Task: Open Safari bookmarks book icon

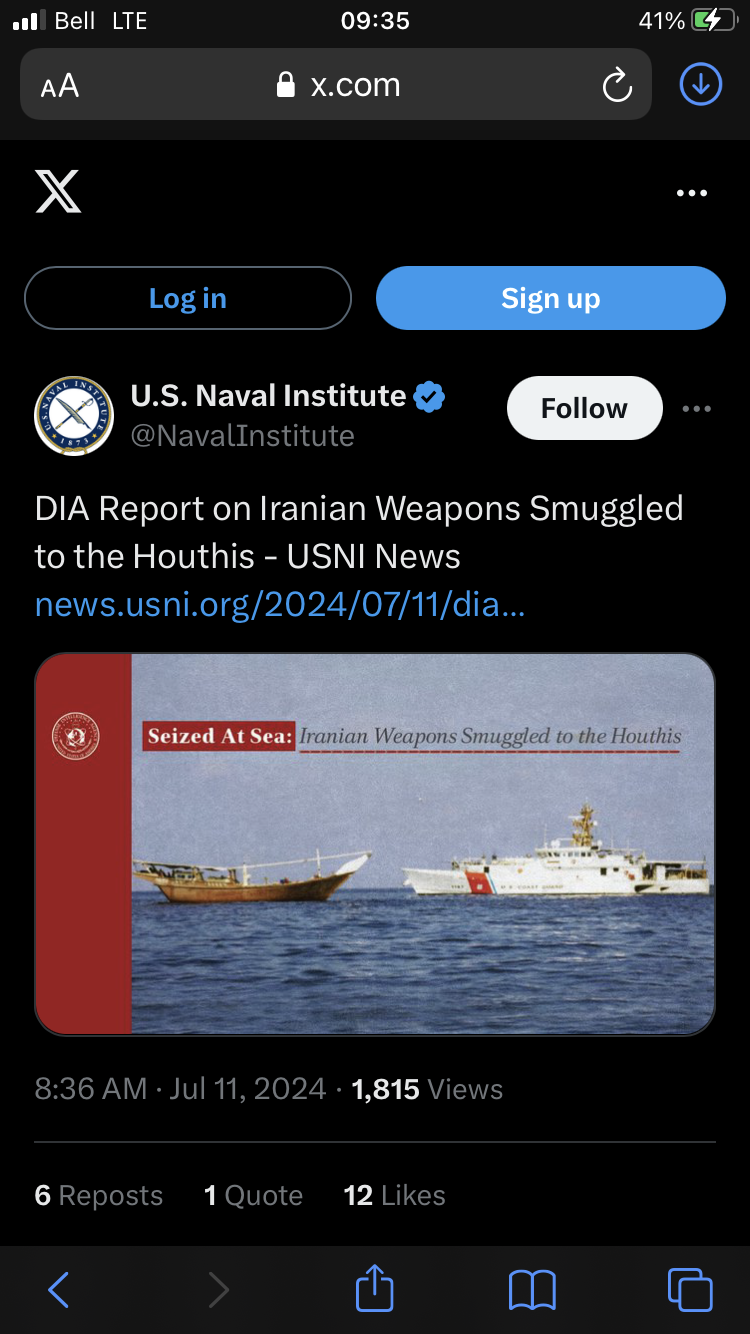Action: click(x=532, y=1290)
